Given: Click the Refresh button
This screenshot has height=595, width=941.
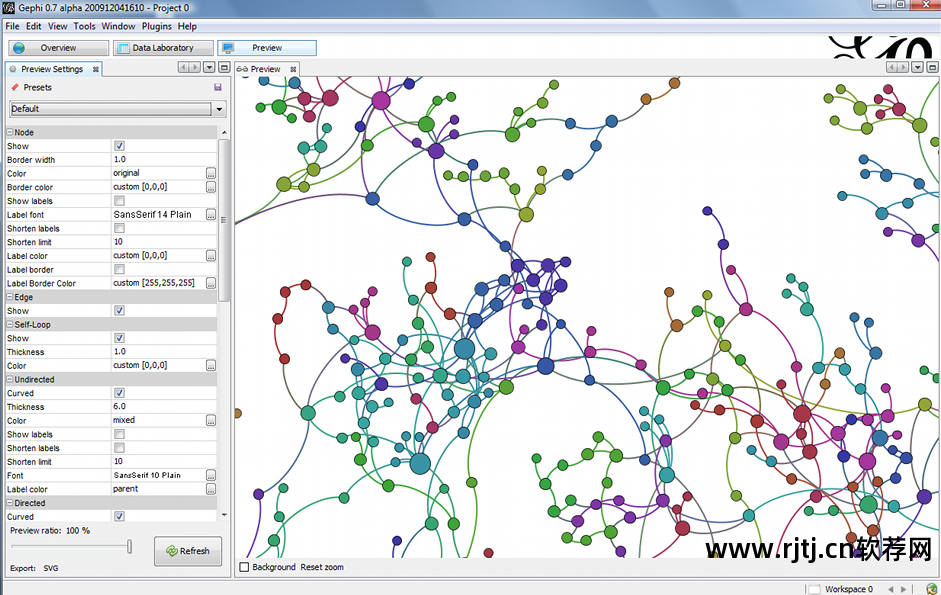Looking at the screenshot, I should click(188, 551).
